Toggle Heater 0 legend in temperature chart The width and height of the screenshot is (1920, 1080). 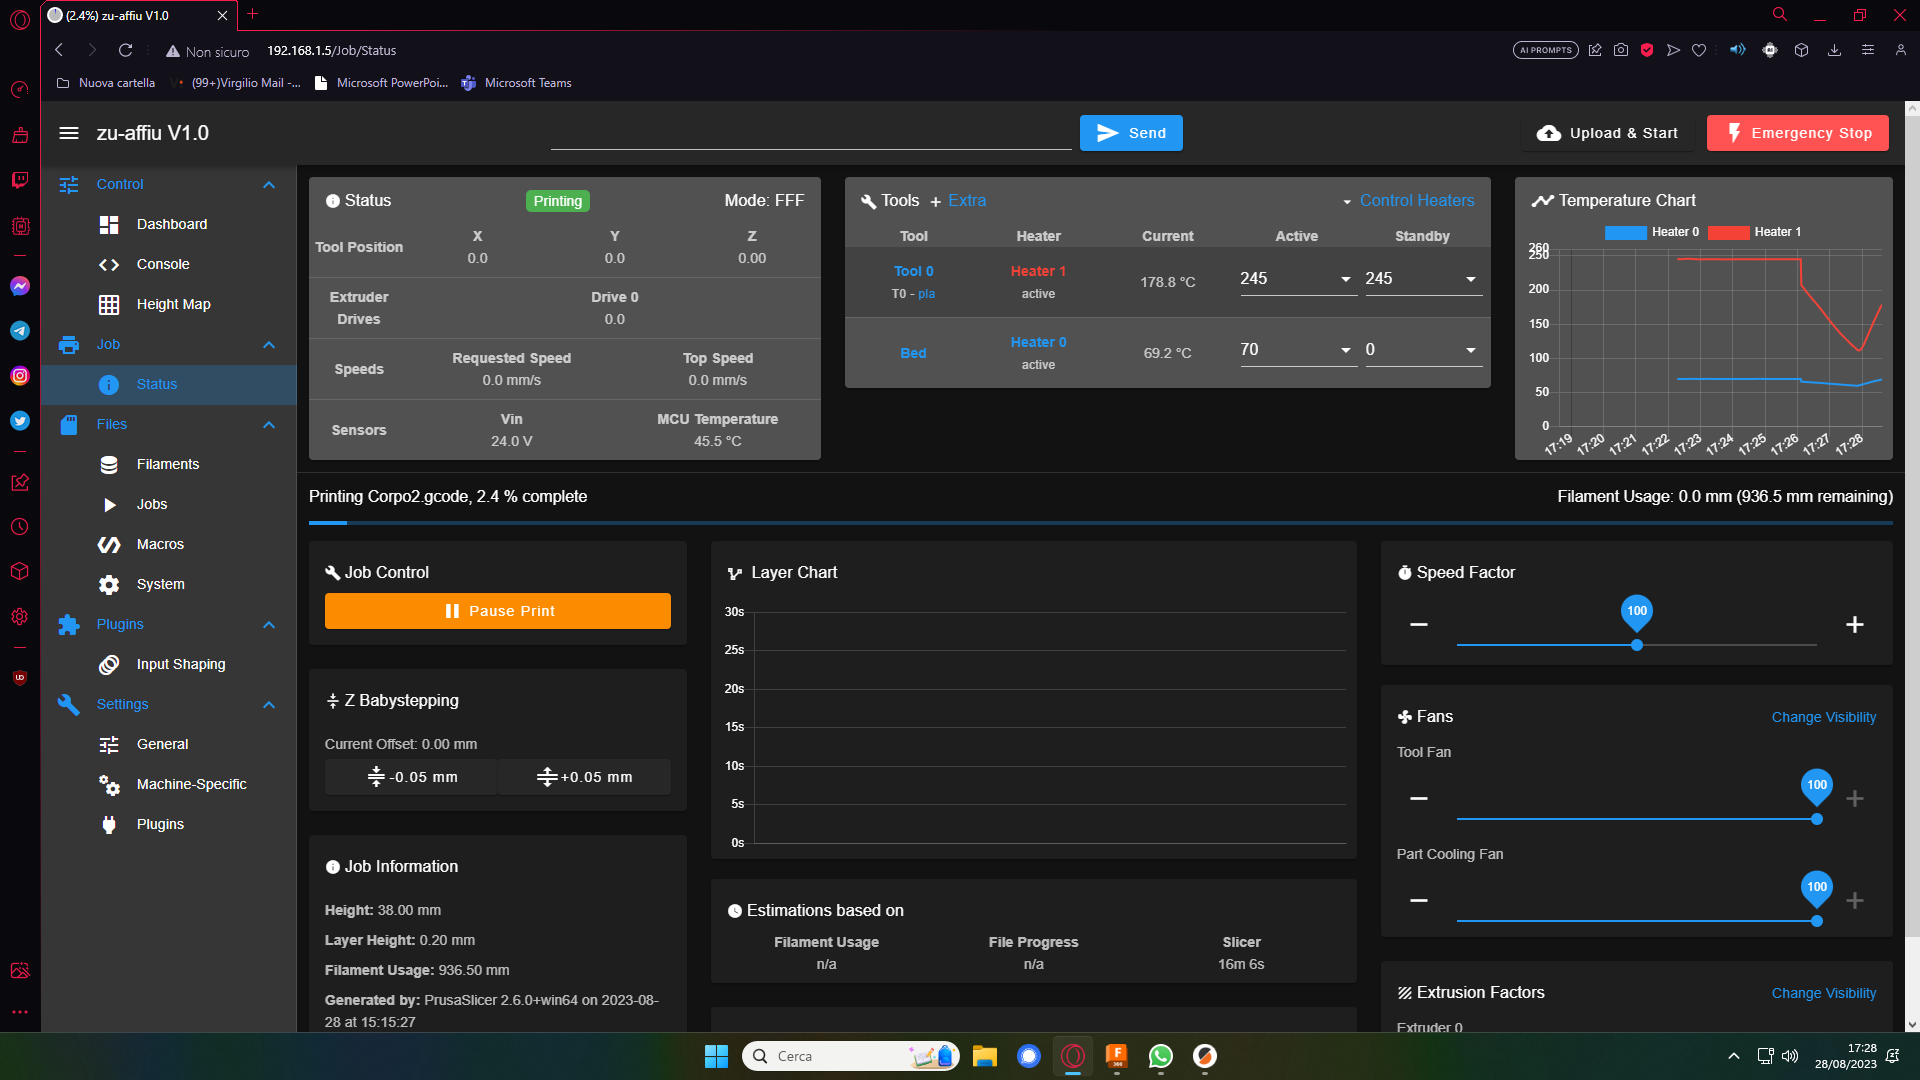click(x=1652, y=232)
